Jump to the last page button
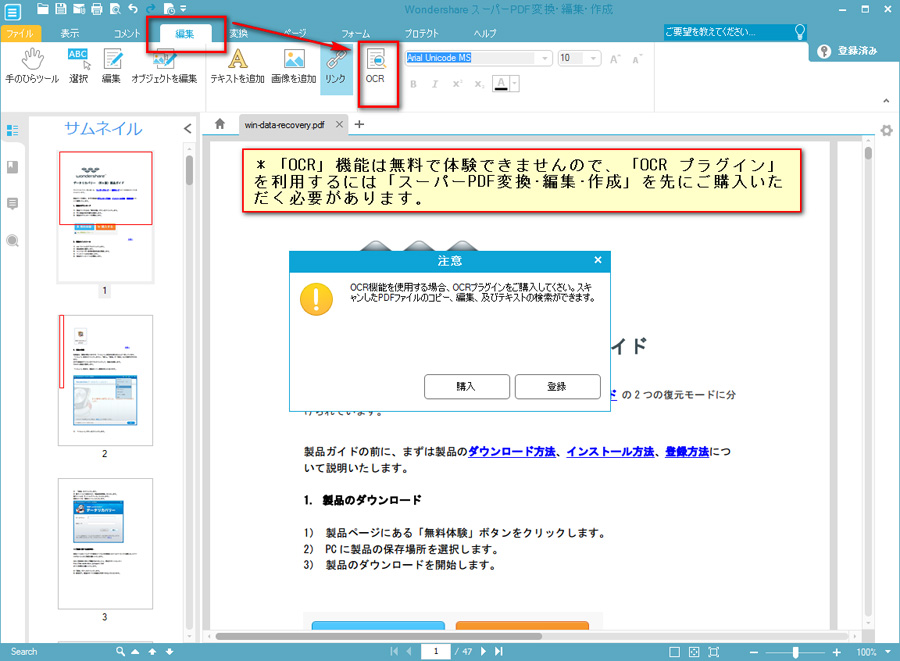The height and width of the screenshot is (661, 900). (x=499, y=651)
